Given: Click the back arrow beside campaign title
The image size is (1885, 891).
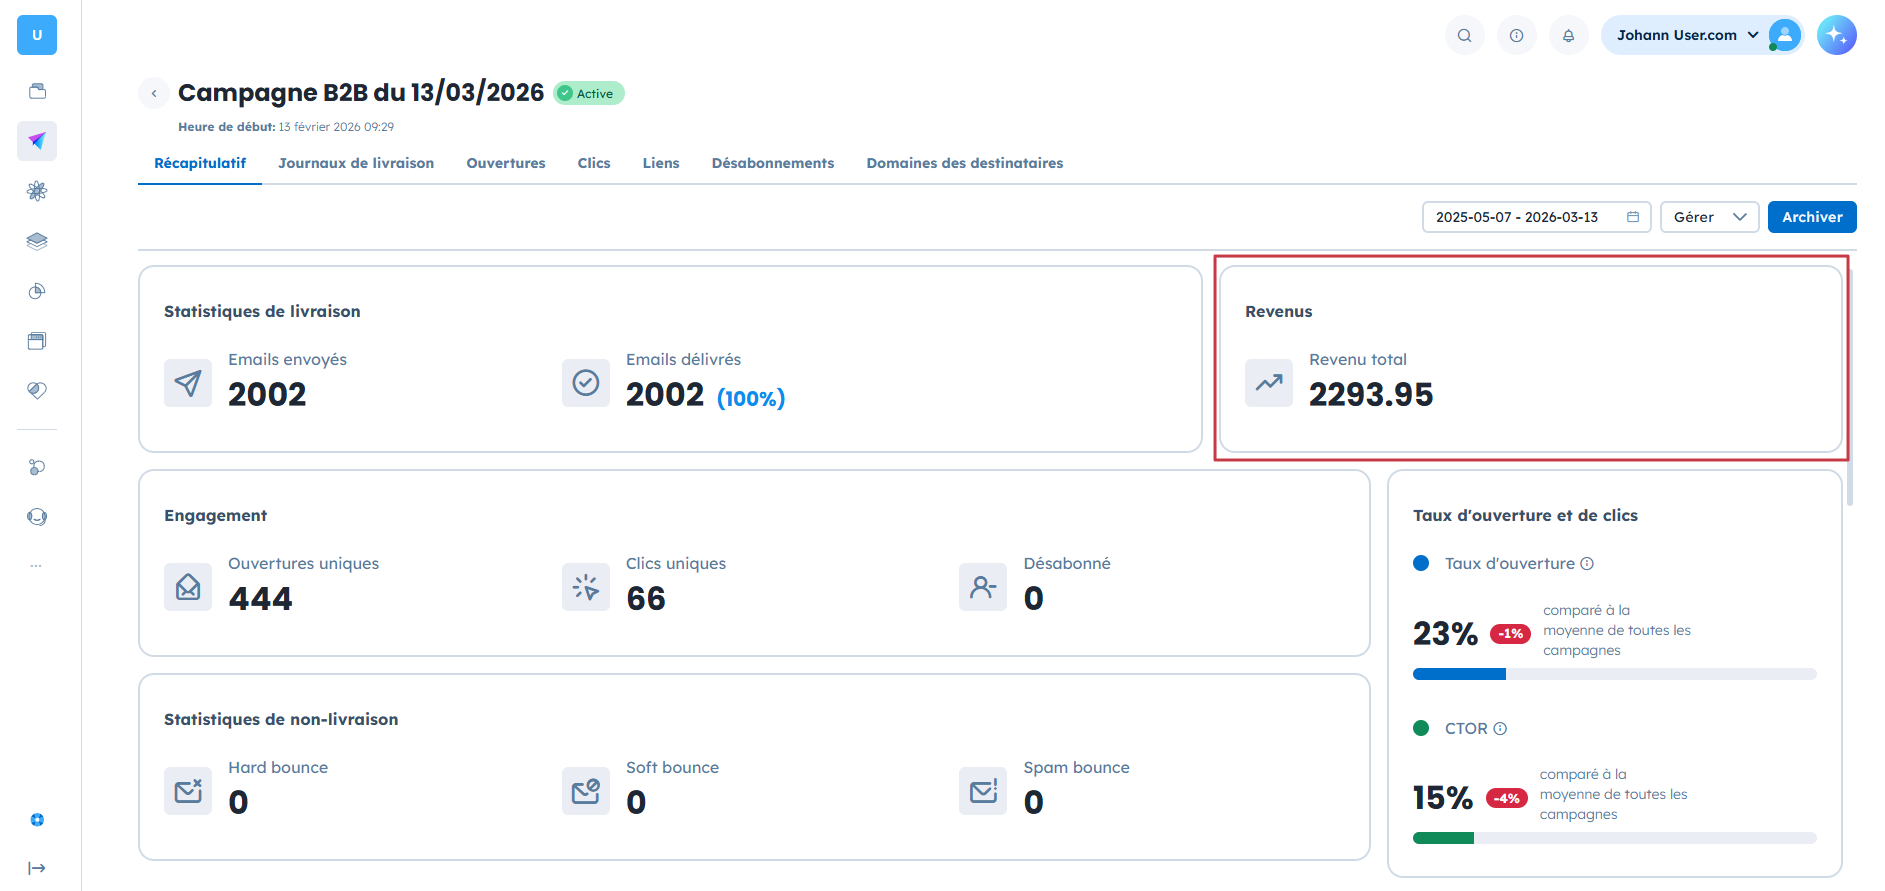Looking at the screenshot, I should tap(154, 93).
